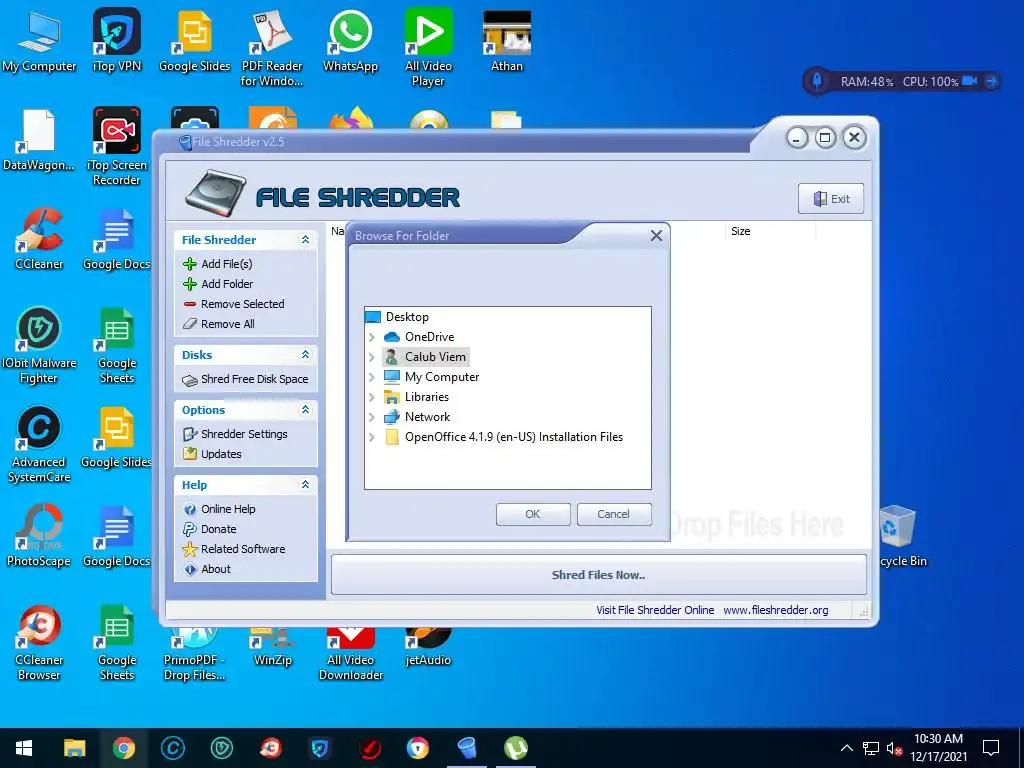
Task: Click the Online Help icon
Action: [x=190, y=509]
